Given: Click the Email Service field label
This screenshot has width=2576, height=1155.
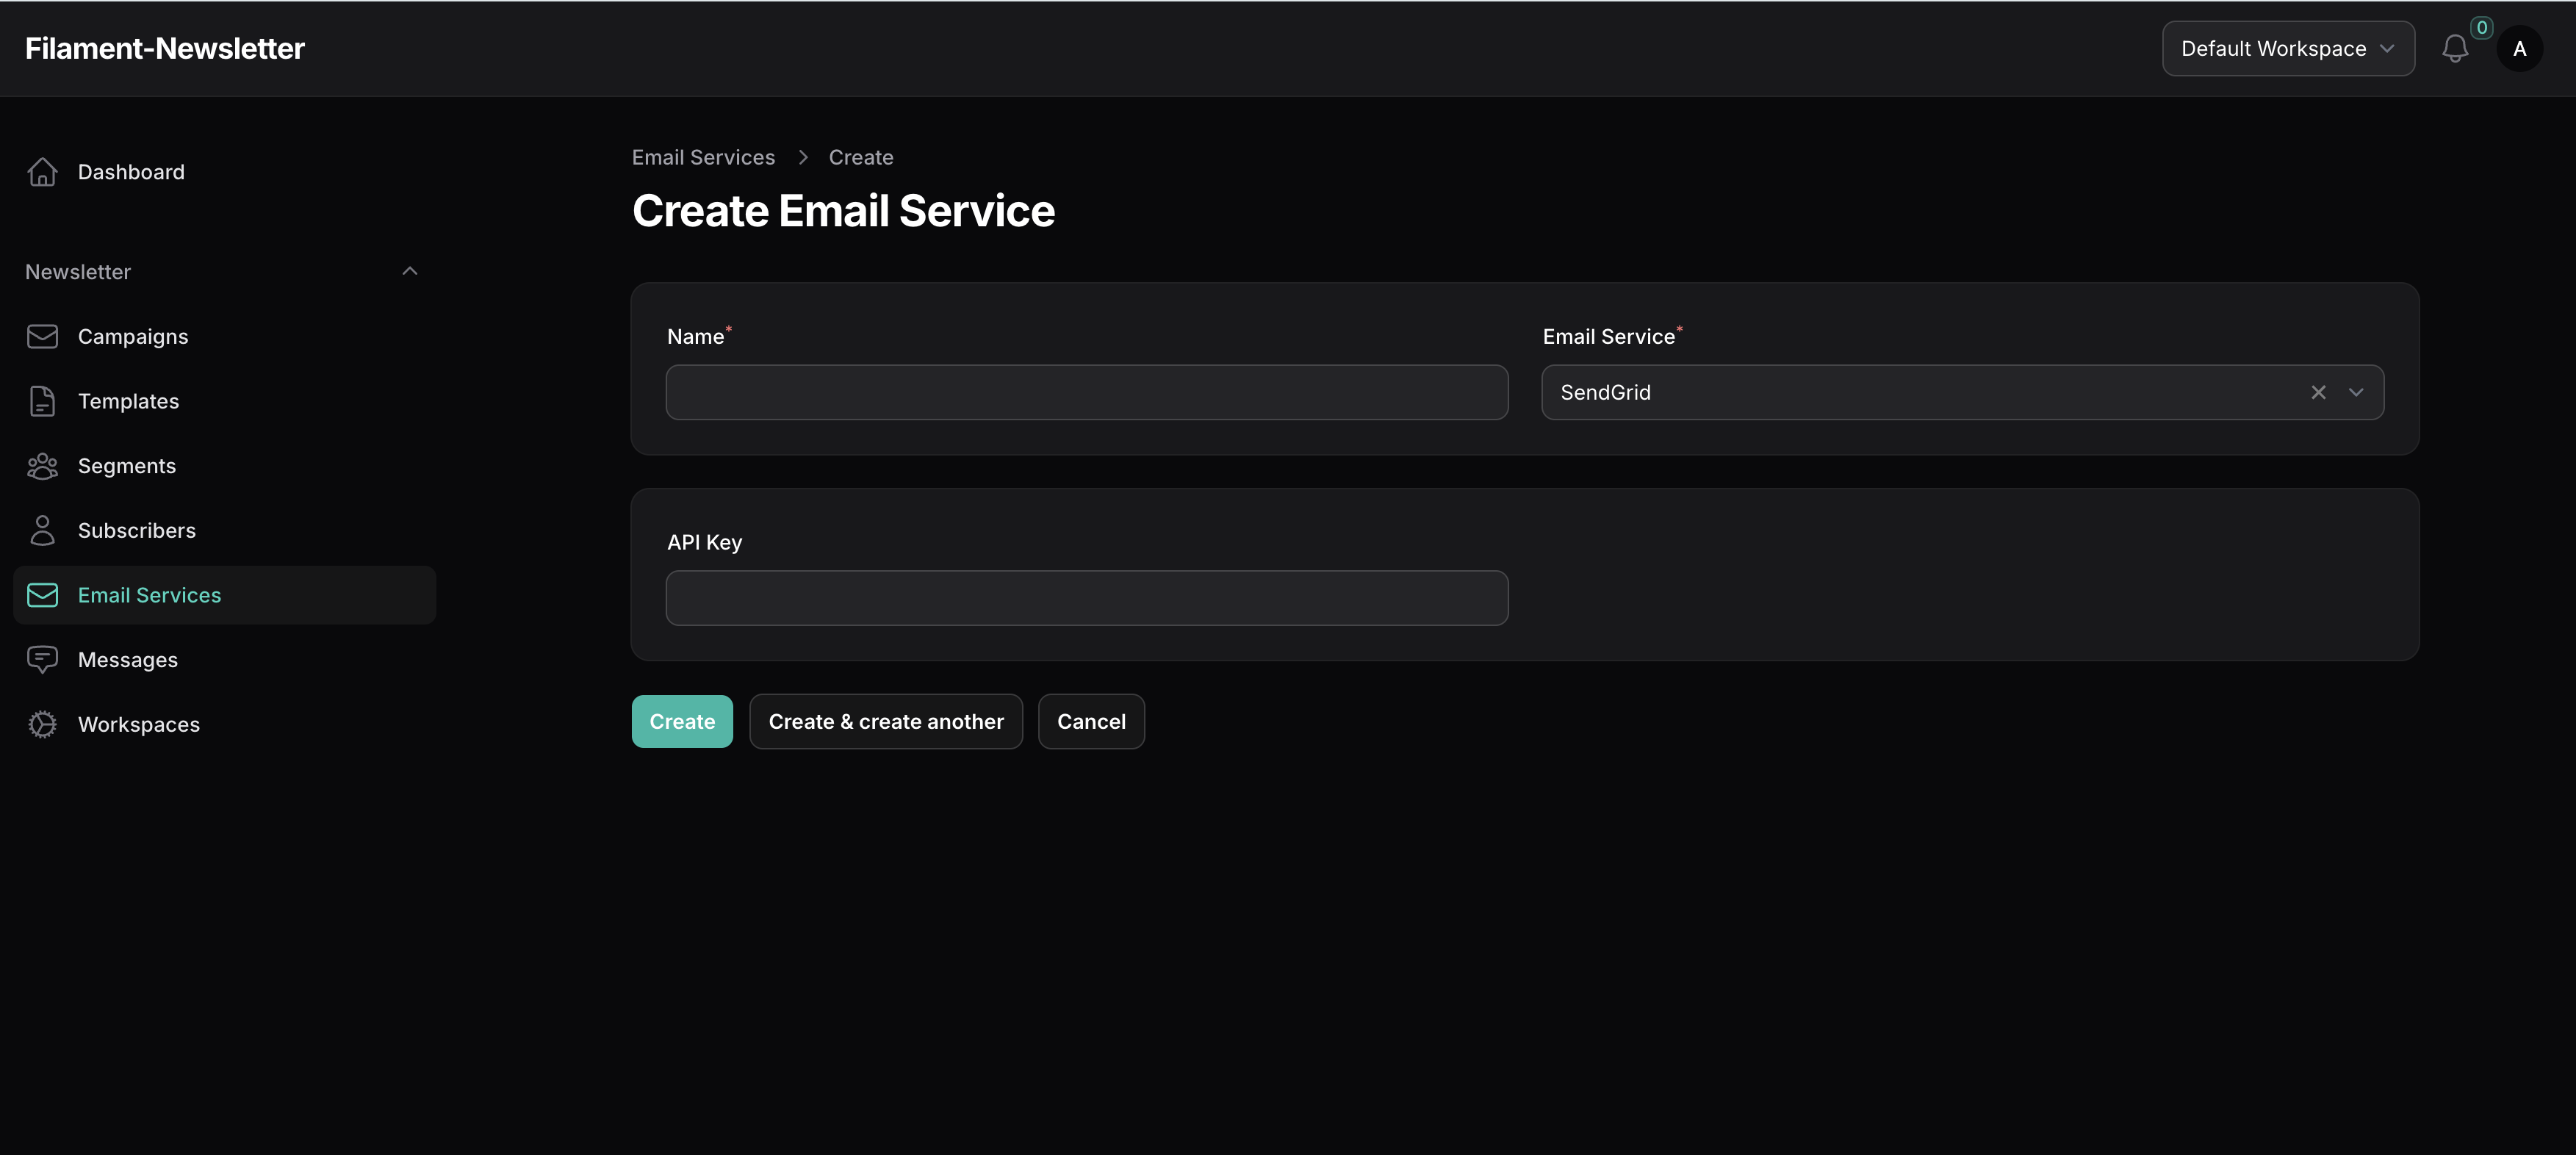Looking at the screenshot, I should (x=1608, y=337).
